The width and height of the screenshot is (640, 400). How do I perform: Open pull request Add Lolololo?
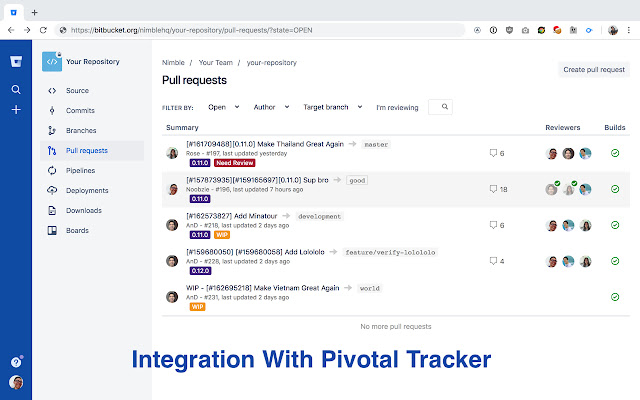[x=255, y=252]
